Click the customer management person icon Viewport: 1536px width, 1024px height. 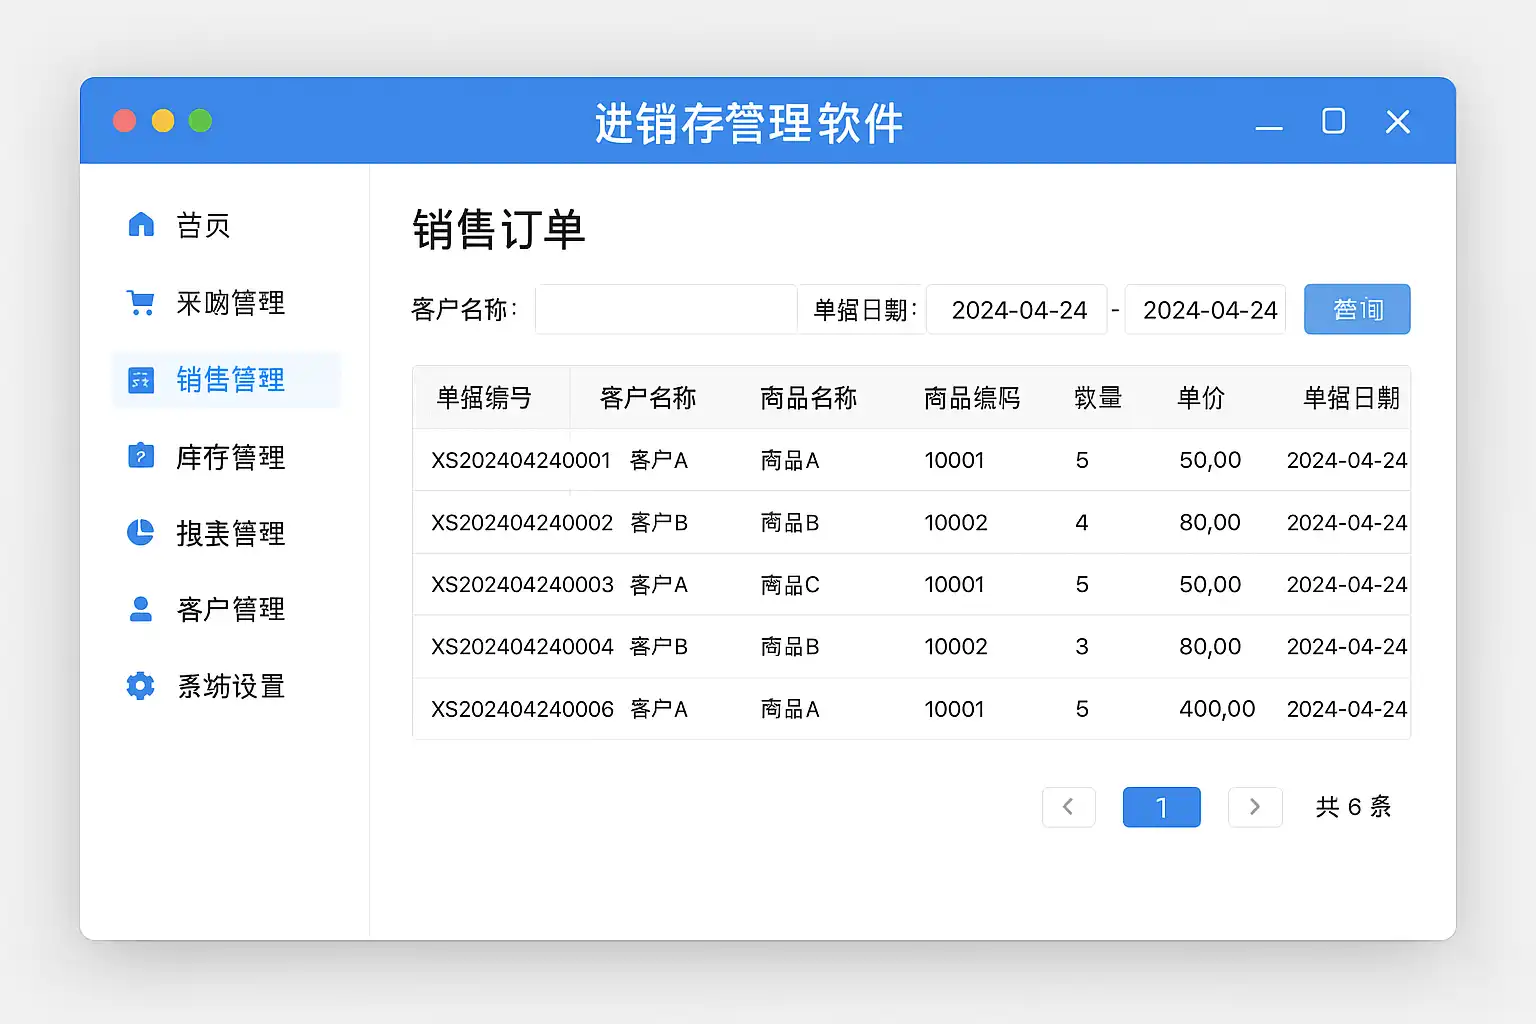click(x=141, y=609)
